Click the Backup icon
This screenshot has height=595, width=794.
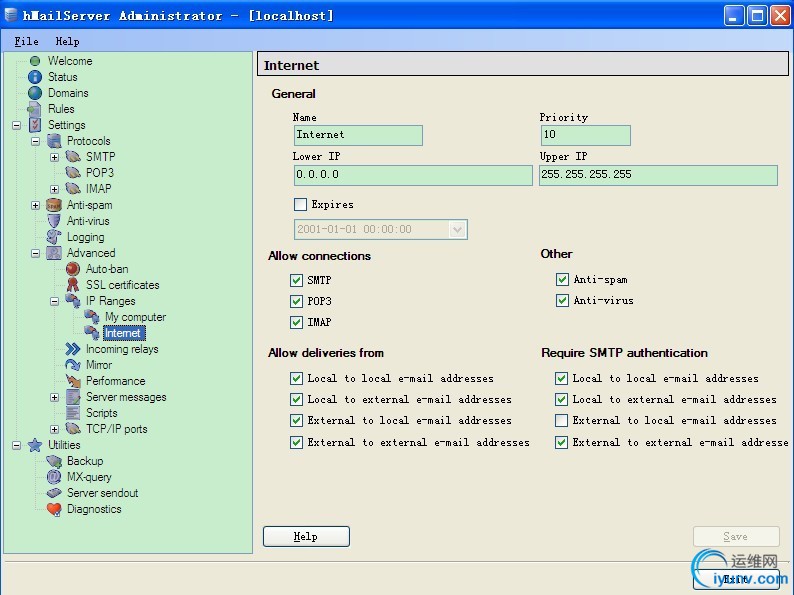54,461
